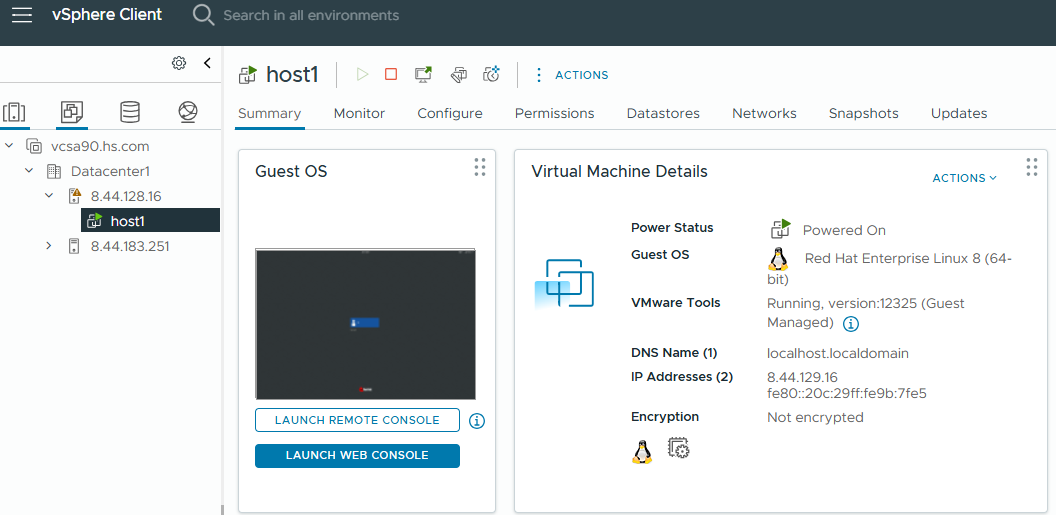Power on the host1 virtual machine
Screen dimensions: 1056x515
(x=362, y=75)
